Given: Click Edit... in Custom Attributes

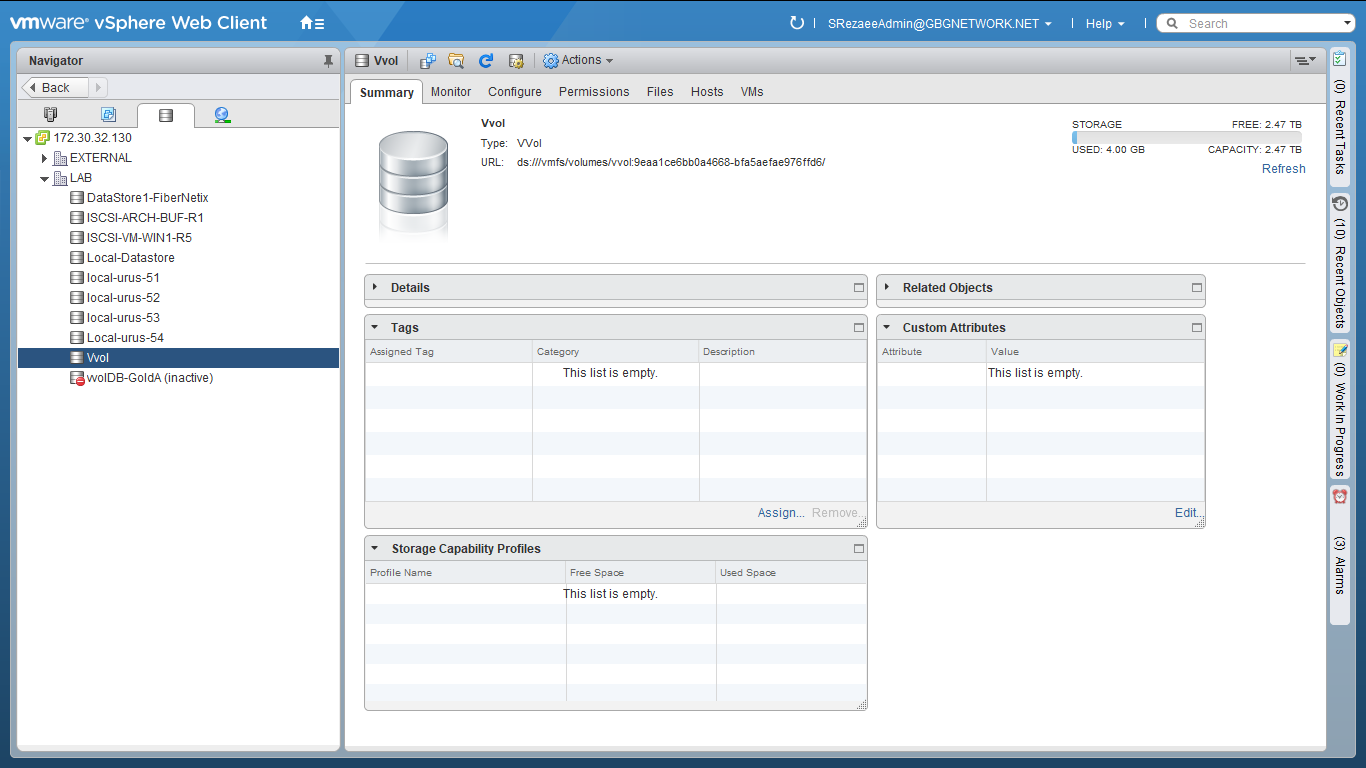Looking at the screenshot, I should (1189, 513).
